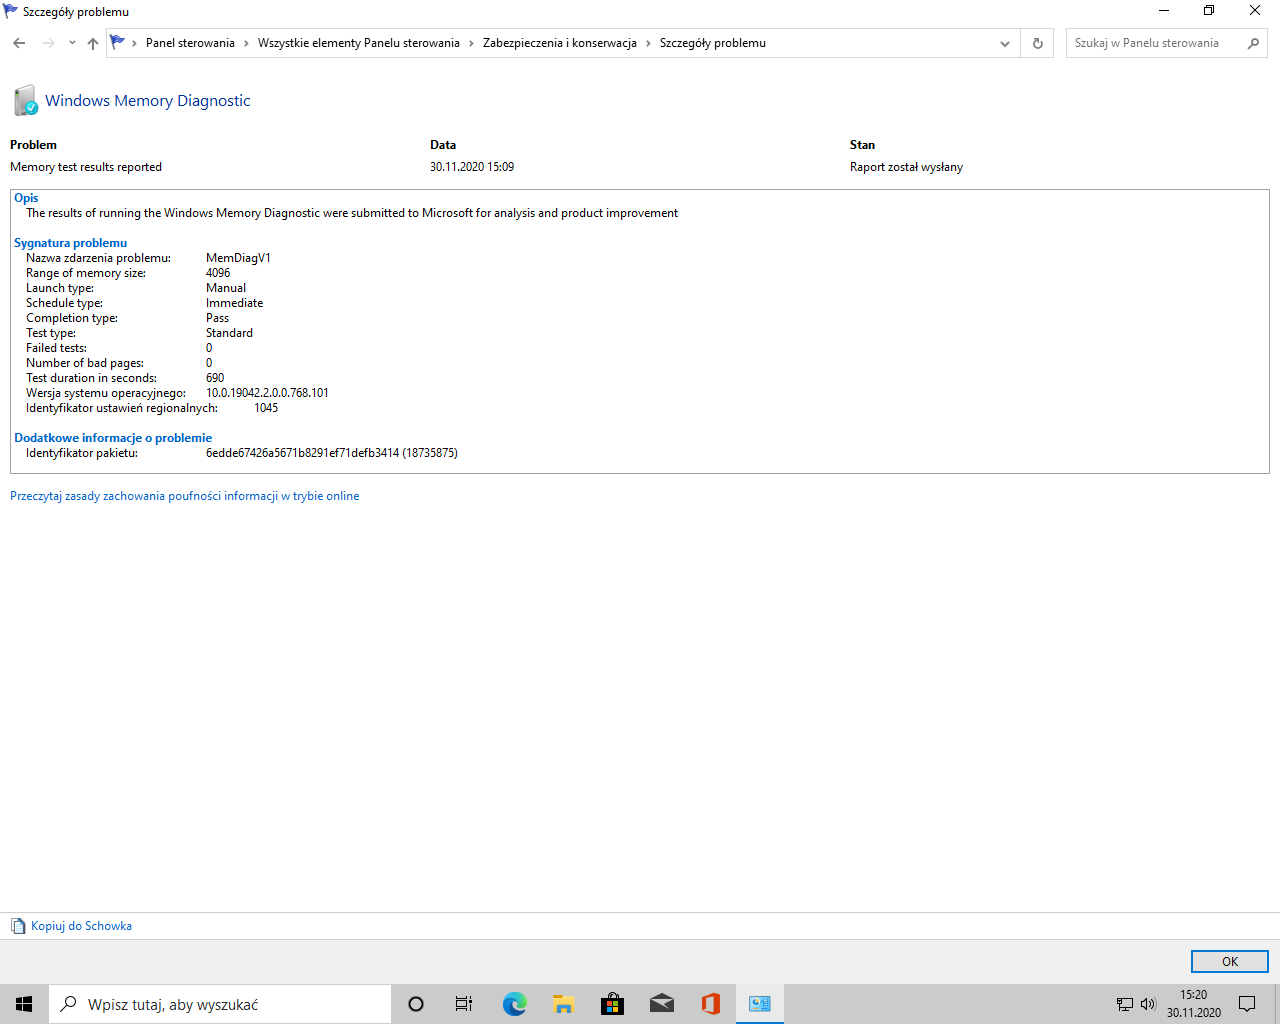Image resolution: width=1280 pixels, height=1024 pixels.
Task: Open Task View on taskbar
Action: click(464, 1004)
